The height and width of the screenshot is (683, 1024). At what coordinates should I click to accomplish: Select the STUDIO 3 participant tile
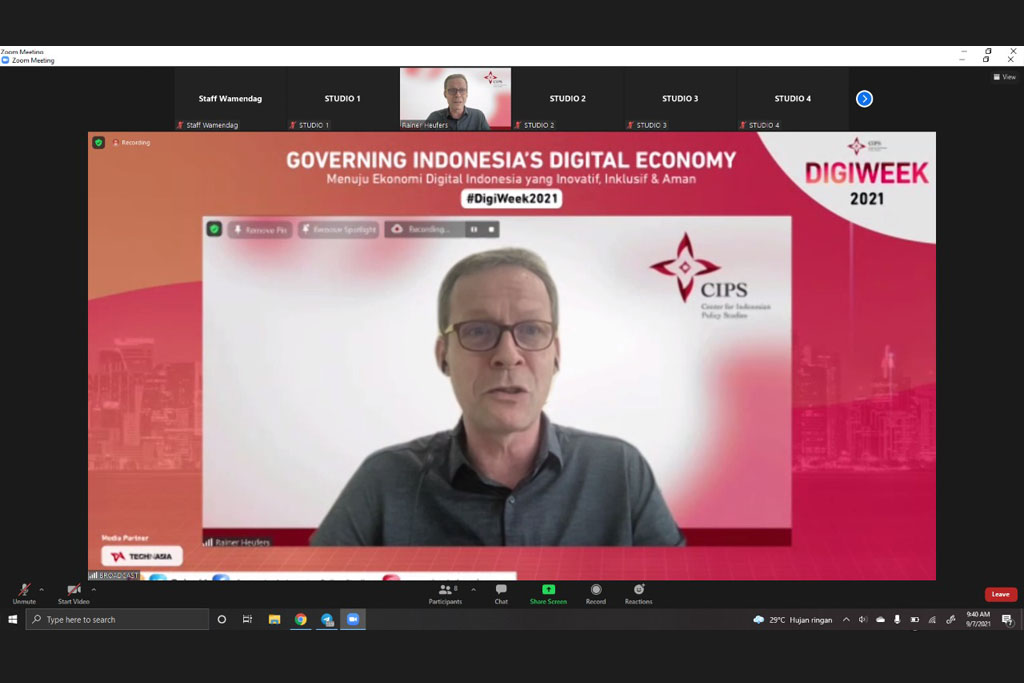tap(680, 99)
